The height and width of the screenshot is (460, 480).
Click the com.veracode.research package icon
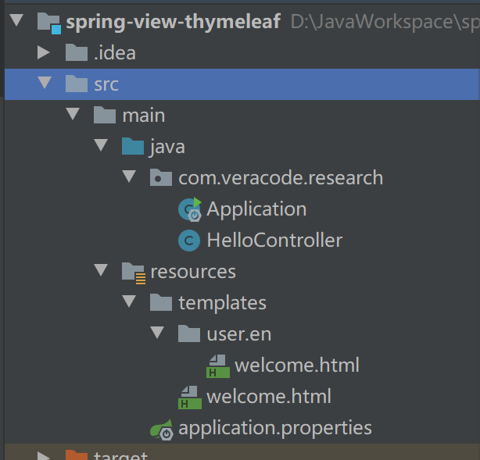click(161, 177)
